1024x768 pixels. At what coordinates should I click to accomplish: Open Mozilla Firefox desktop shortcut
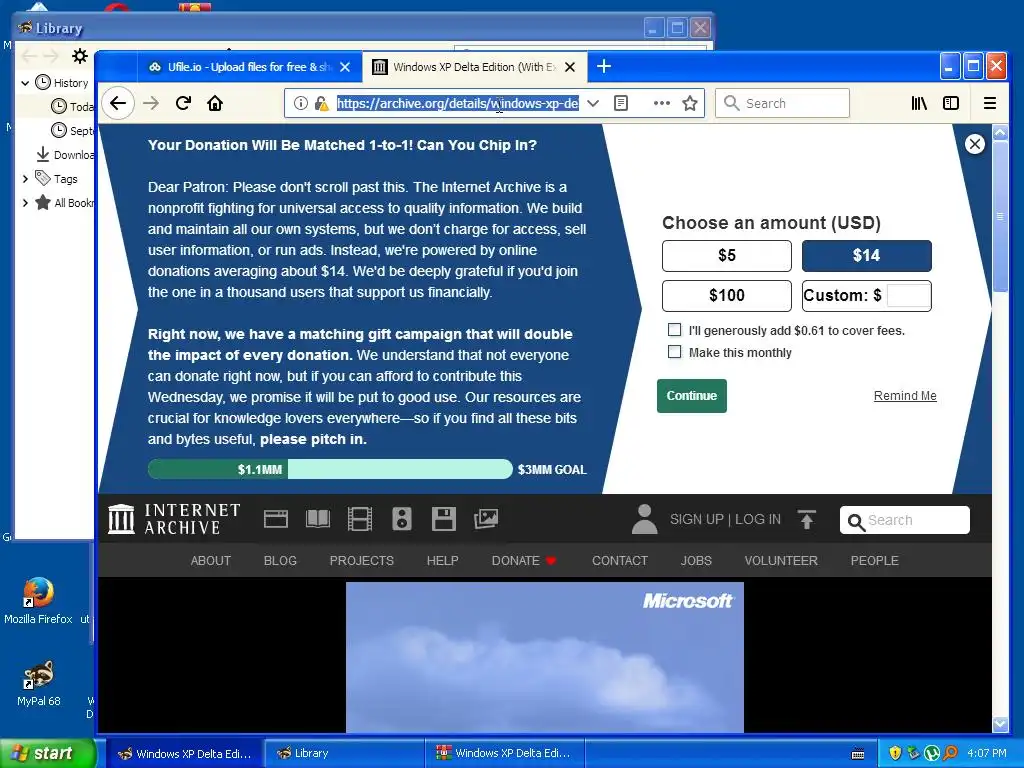[38, 601]
